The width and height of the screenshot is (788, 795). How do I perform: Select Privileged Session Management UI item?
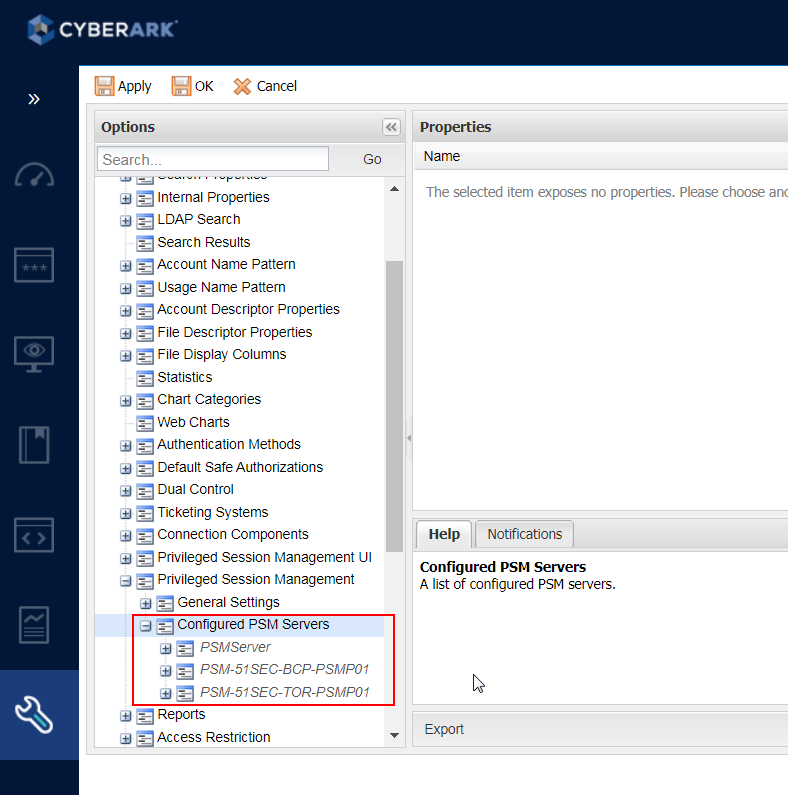point(264,557)
